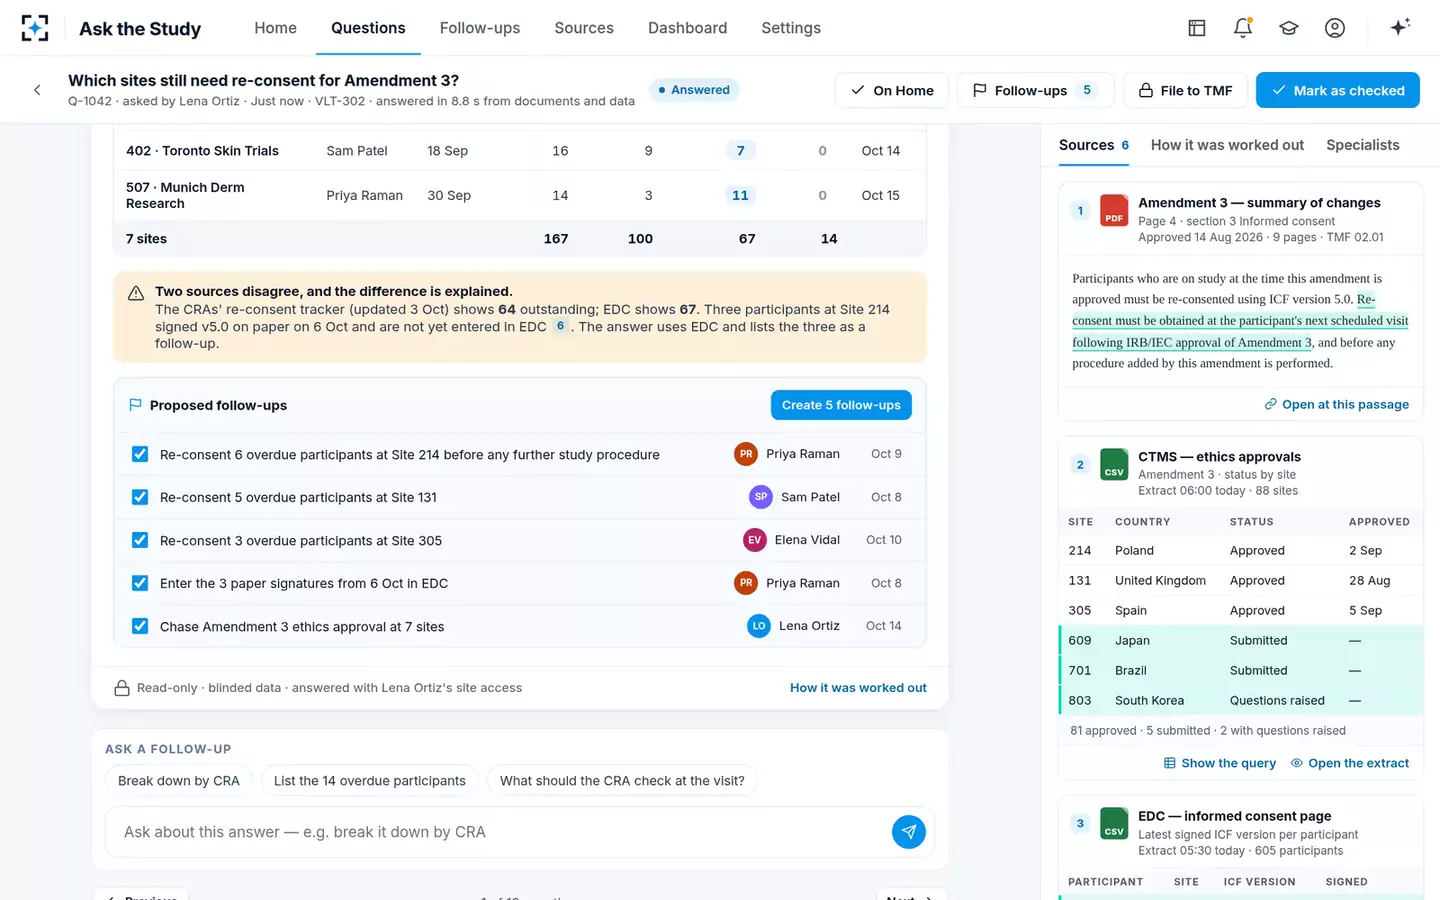Click the PDF icon for Amendment 3 summary
Screen dimensions: 1440x900
tap(1114, 210)
